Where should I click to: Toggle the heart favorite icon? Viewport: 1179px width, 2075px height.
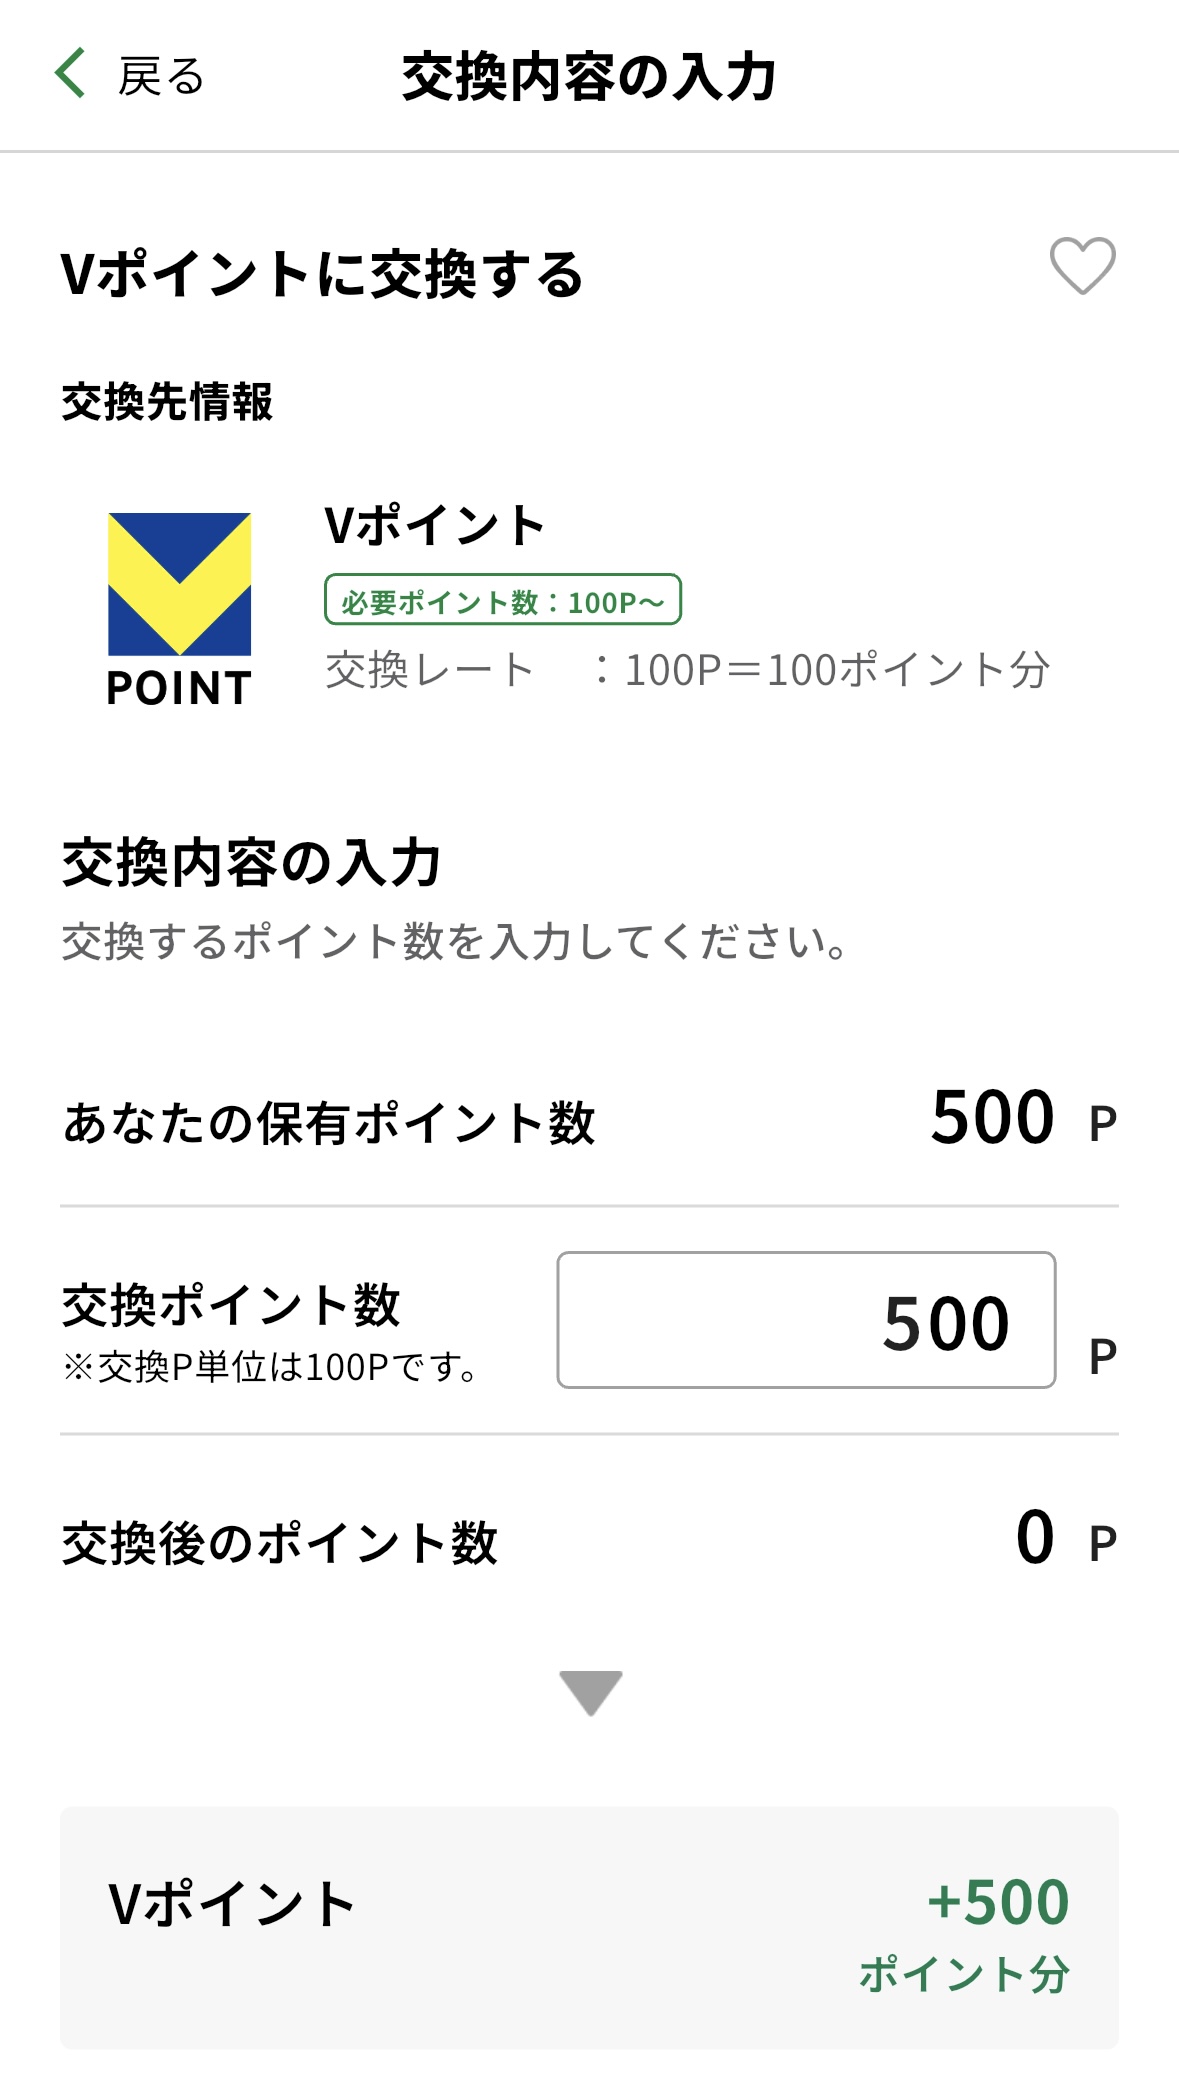click(x=1082, y=266)
